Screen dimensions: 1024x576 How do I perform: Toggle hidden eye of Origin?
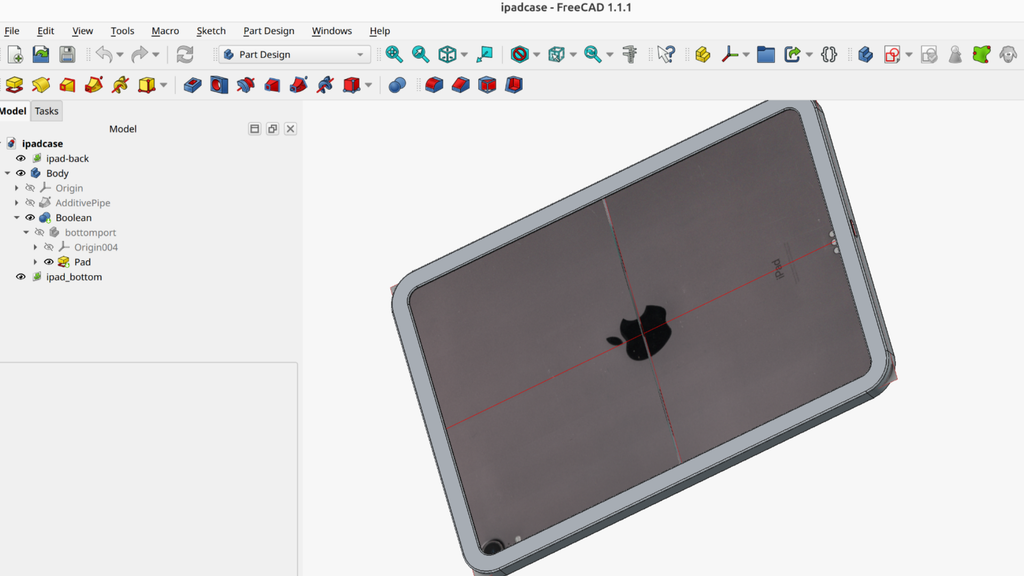coord(30,188)
